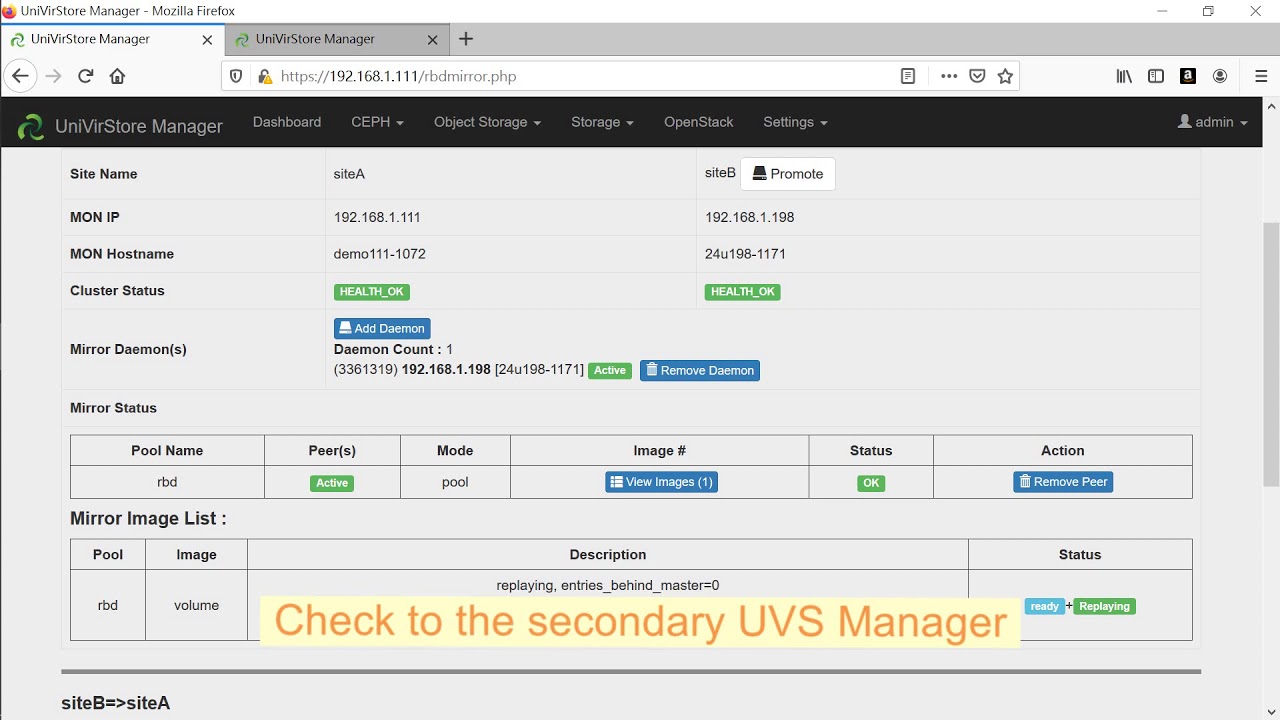Open page actions three-dot menu
The height and width of the screenshot is (720, 1280).
coord(949,76)
